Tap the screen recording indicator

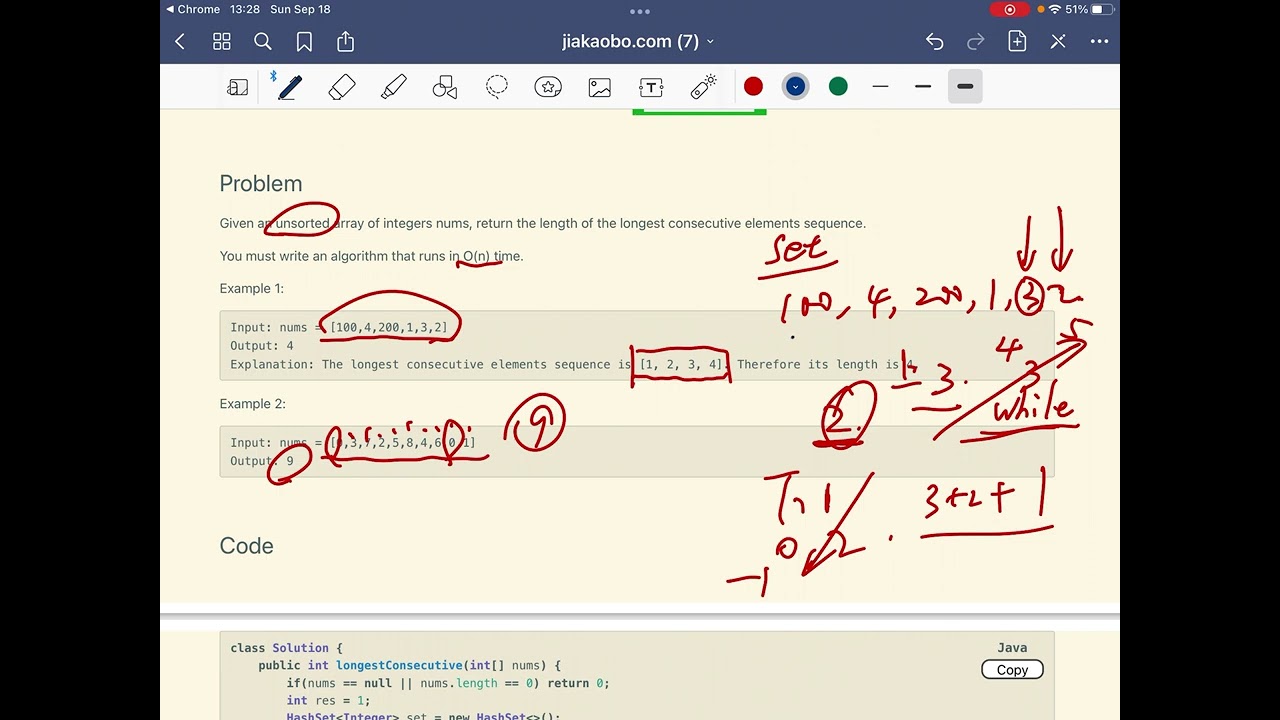(x=1010, y=10)
